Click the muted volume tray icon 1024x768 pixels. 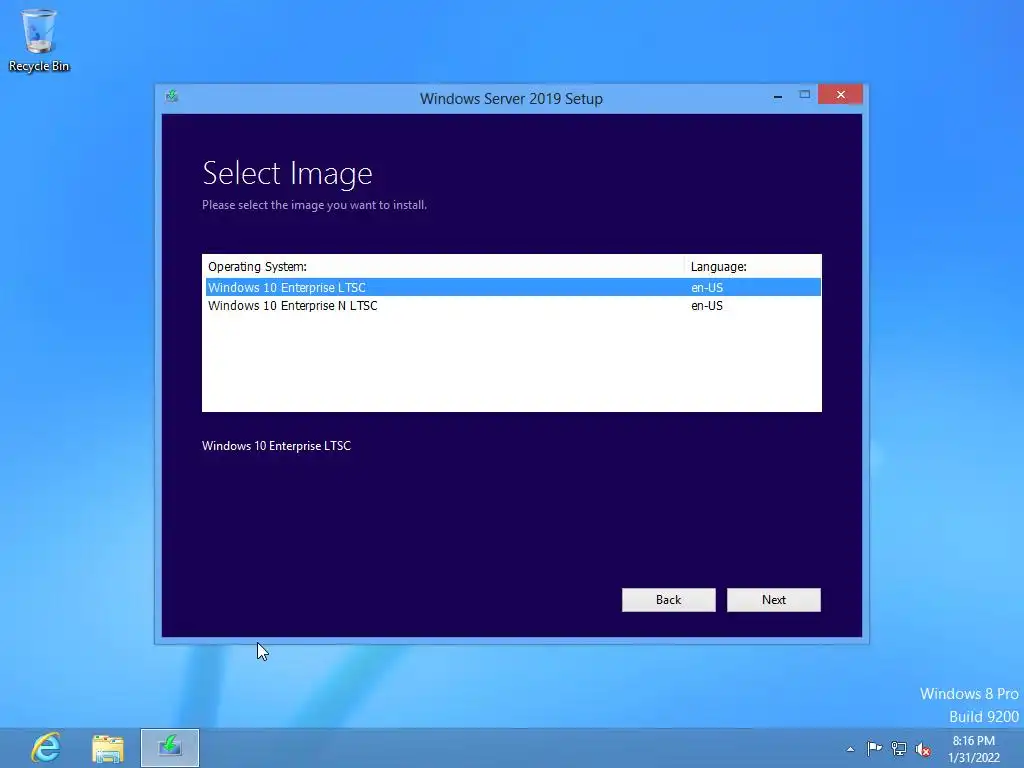pos(923,749)
